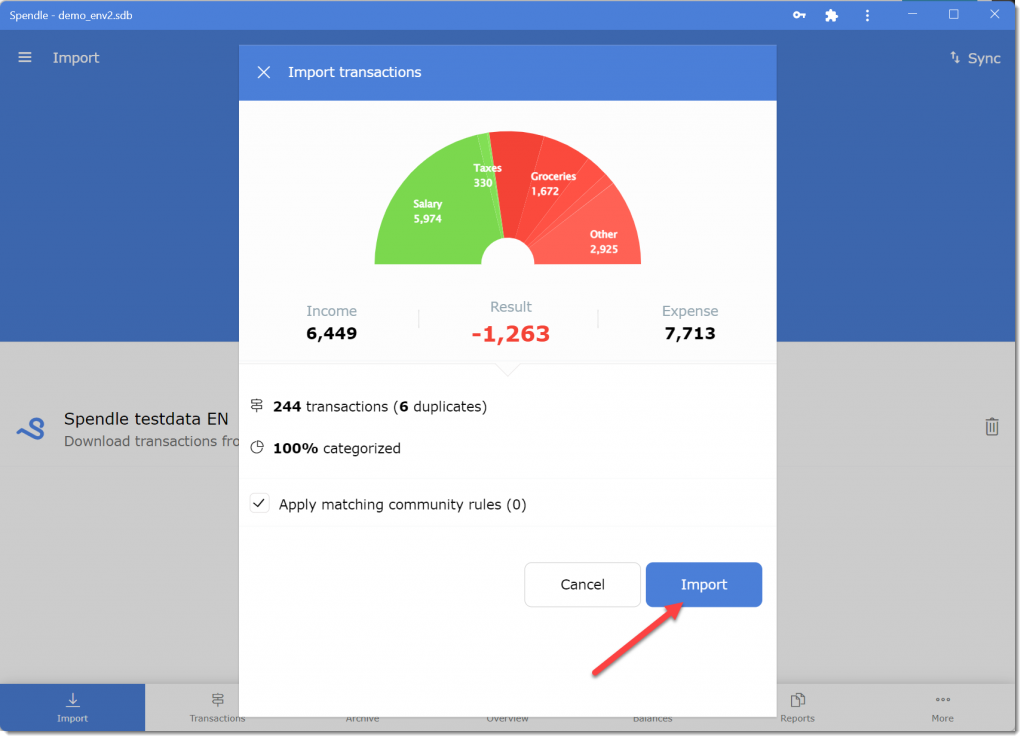The height and width of the screenshot is (740, 1024).
Task: Open the More bottom tab
Action: pos(942,708)
